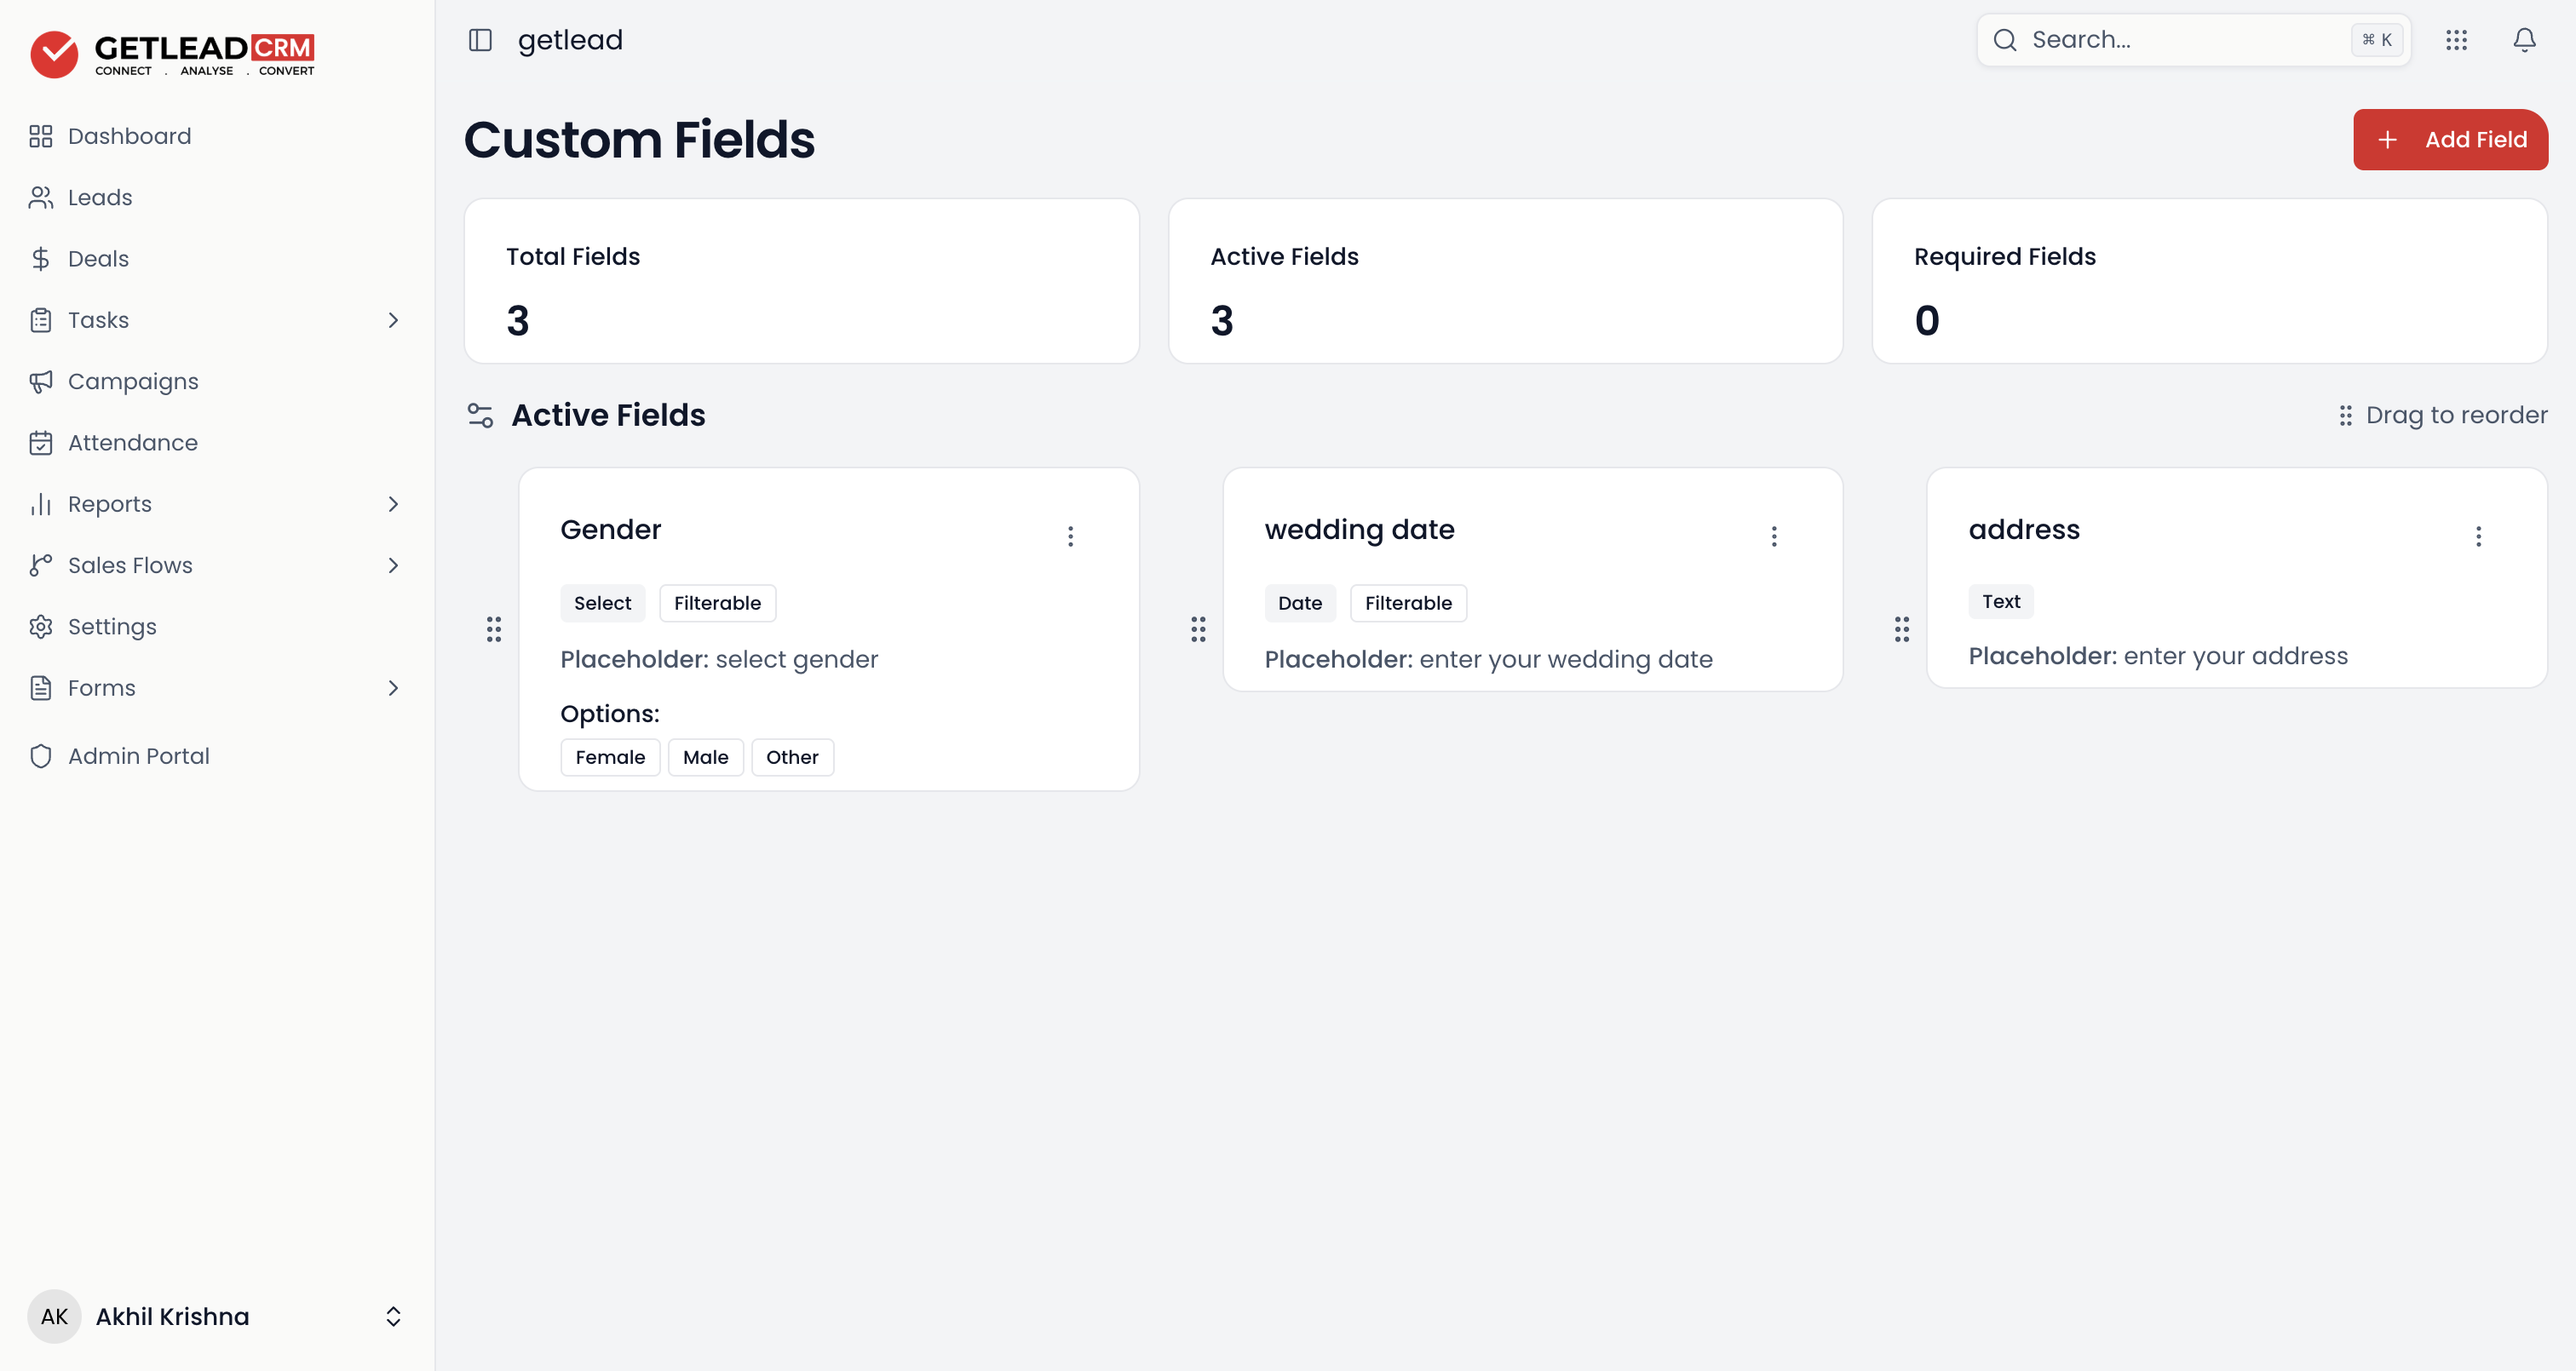Open address field three-dot menu
The image size is (2576, 1371).
click(x=2478, y=536)
